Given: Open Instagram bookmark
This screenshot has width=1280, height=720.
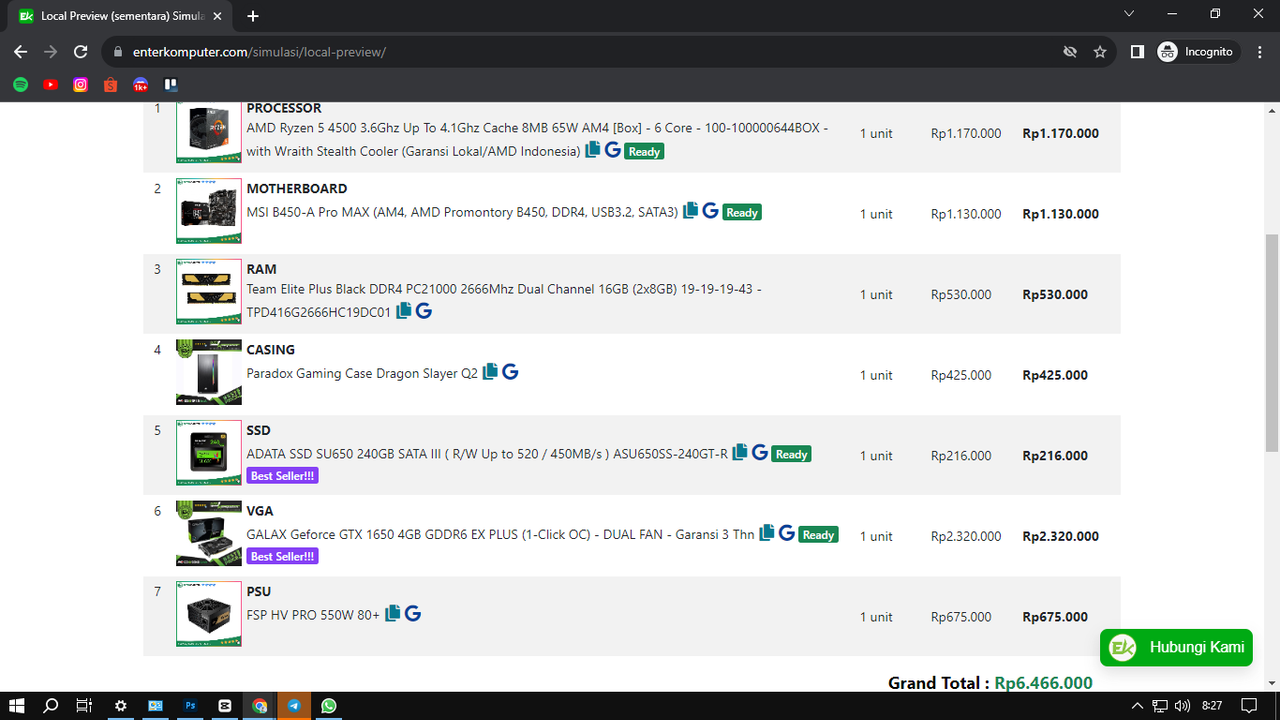Looking at the screenshot, I should [80, 85].
